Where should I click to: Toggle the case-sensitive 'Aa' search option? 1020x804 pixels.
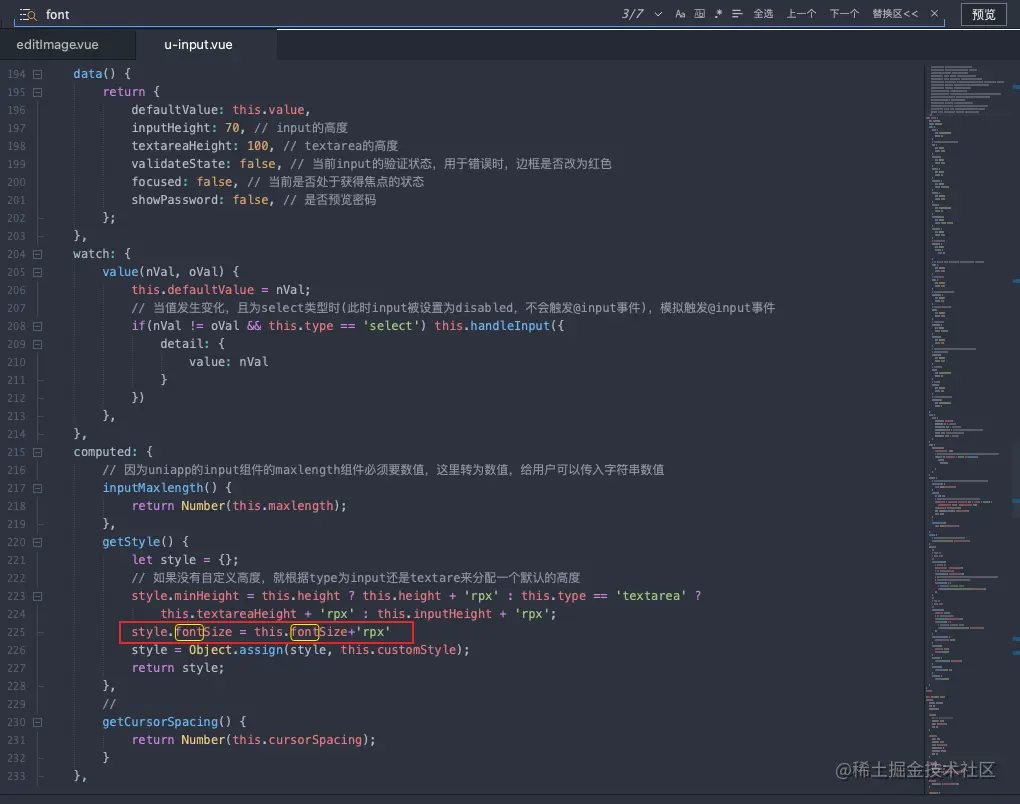point(680,14)
